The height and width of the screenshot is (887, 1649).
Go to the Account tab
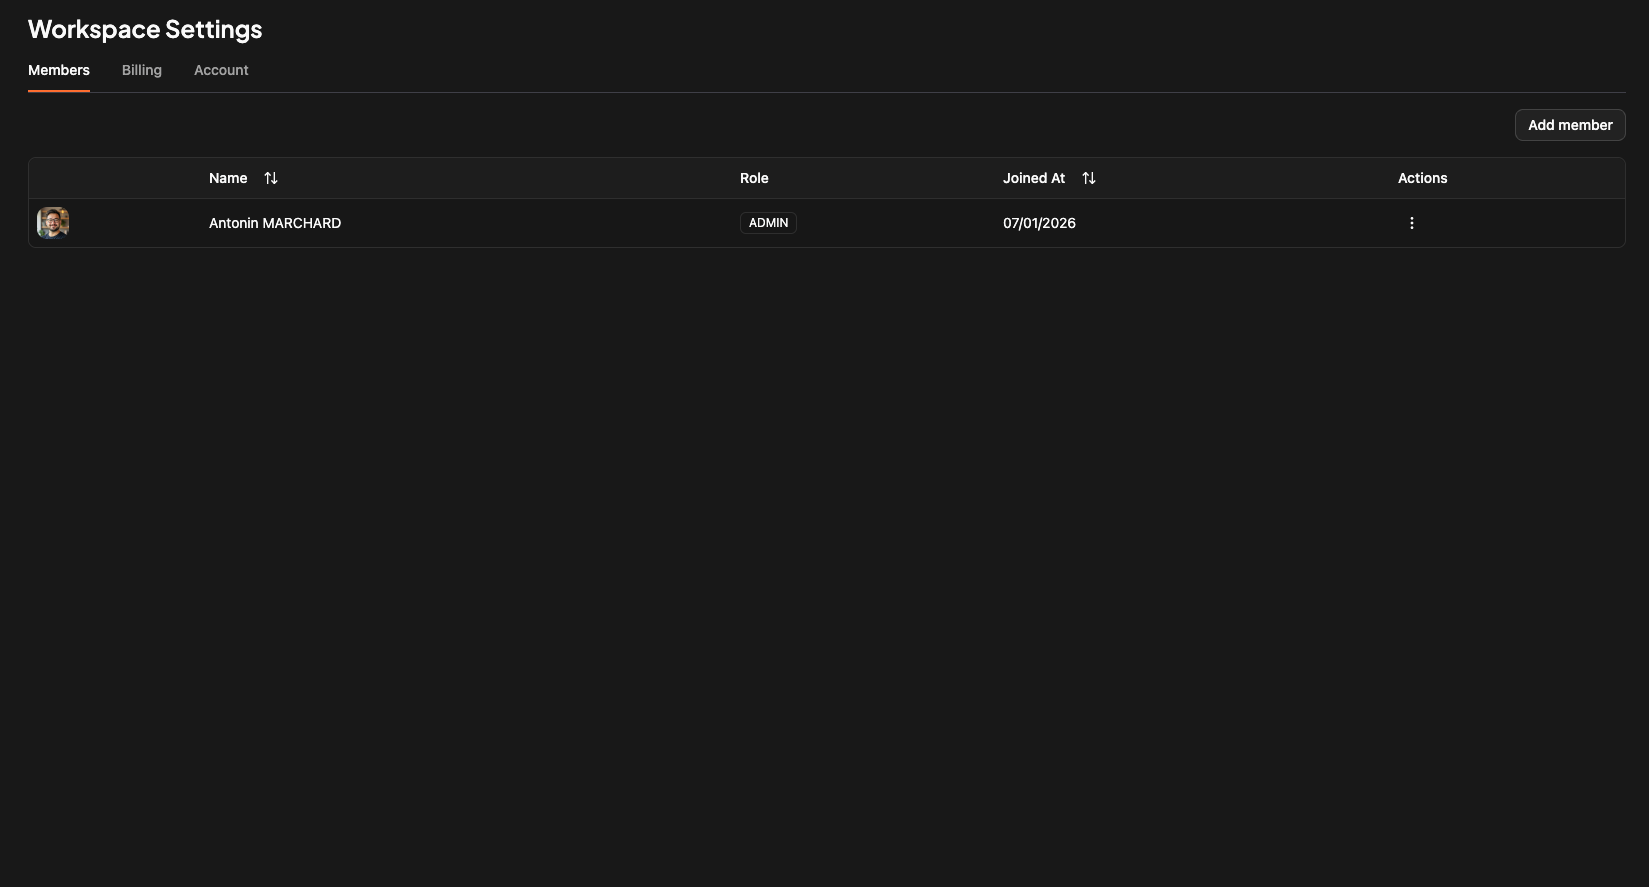point(221,70)
